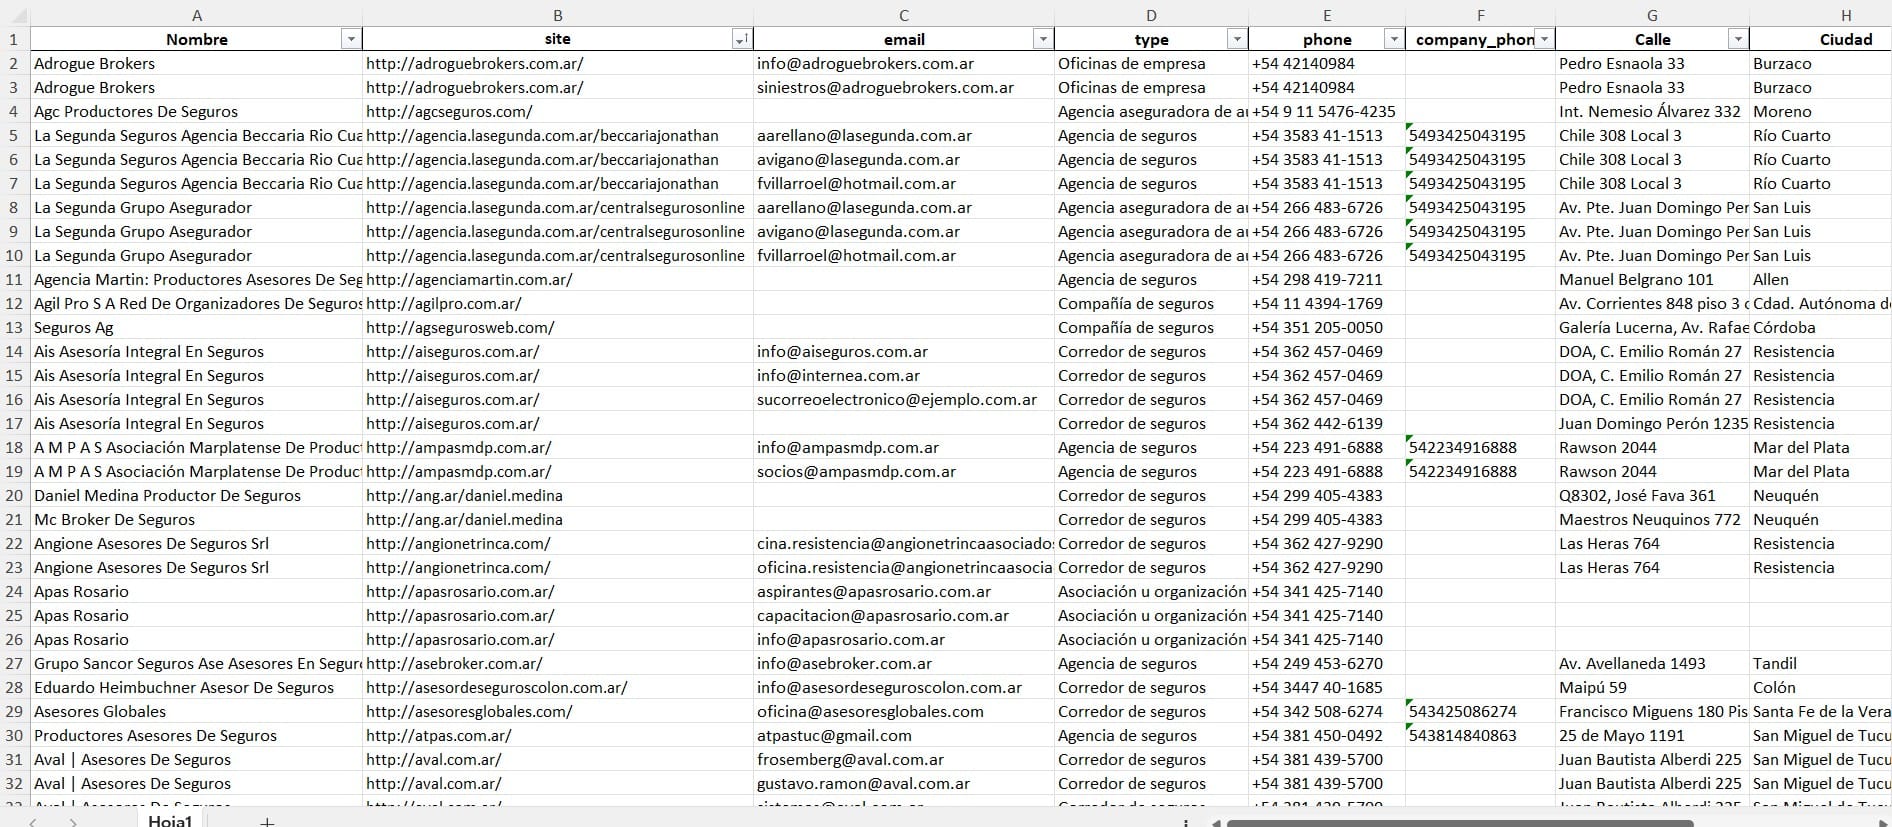Select the Eduardo Heimbuchner Asesor De Seguros cell
1892x827 pixels.
197,687
